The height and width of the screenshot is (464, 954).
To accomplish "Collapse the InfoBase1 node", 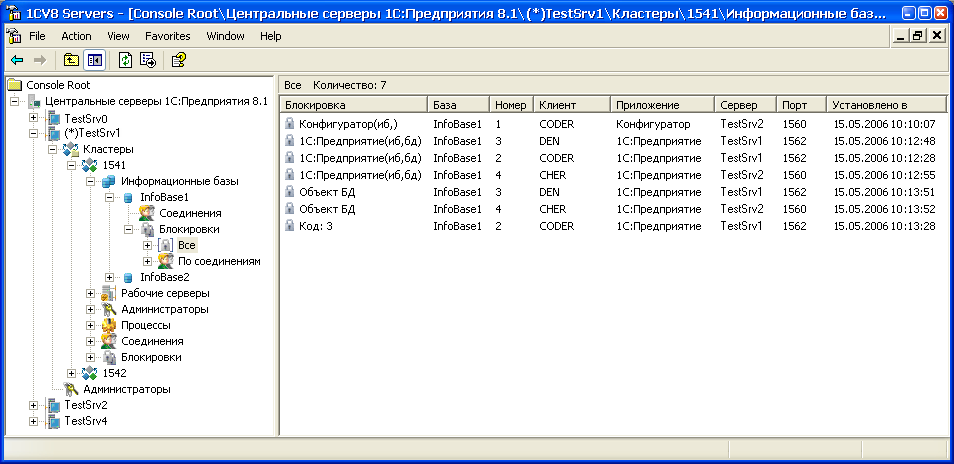I will [x=110, y=197].
